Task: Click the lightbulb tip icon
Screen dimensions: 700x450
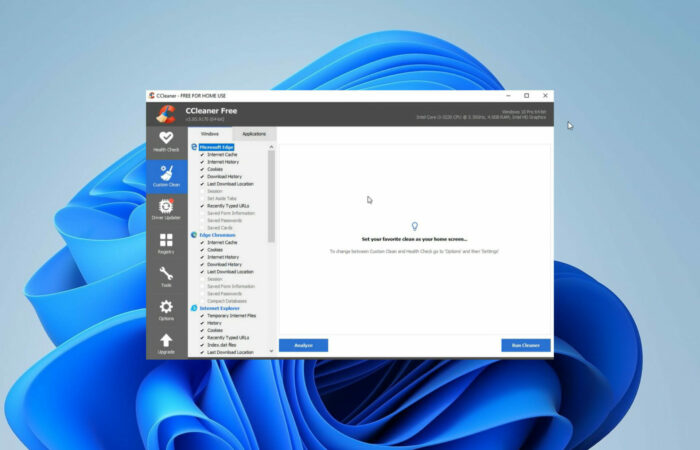Action: (x=414, y=226)
